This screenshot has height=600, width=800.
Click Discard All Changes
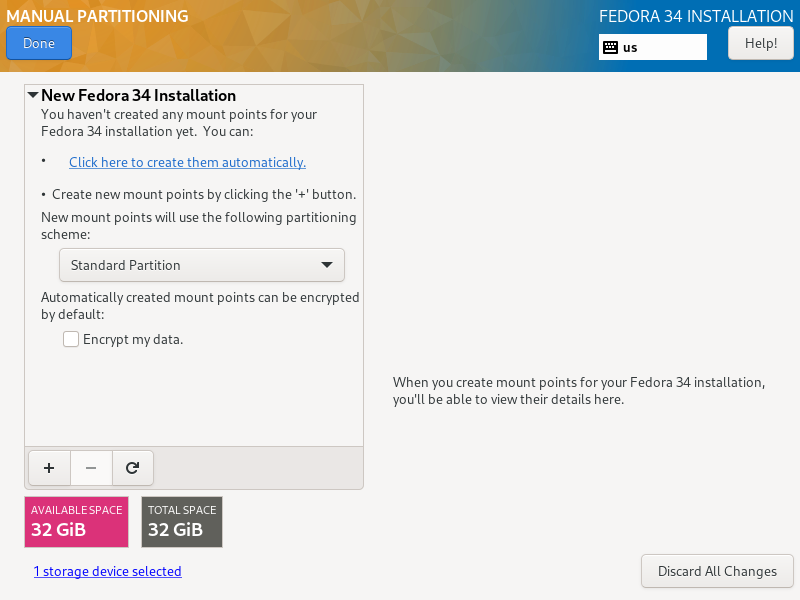tap(717, 571)
